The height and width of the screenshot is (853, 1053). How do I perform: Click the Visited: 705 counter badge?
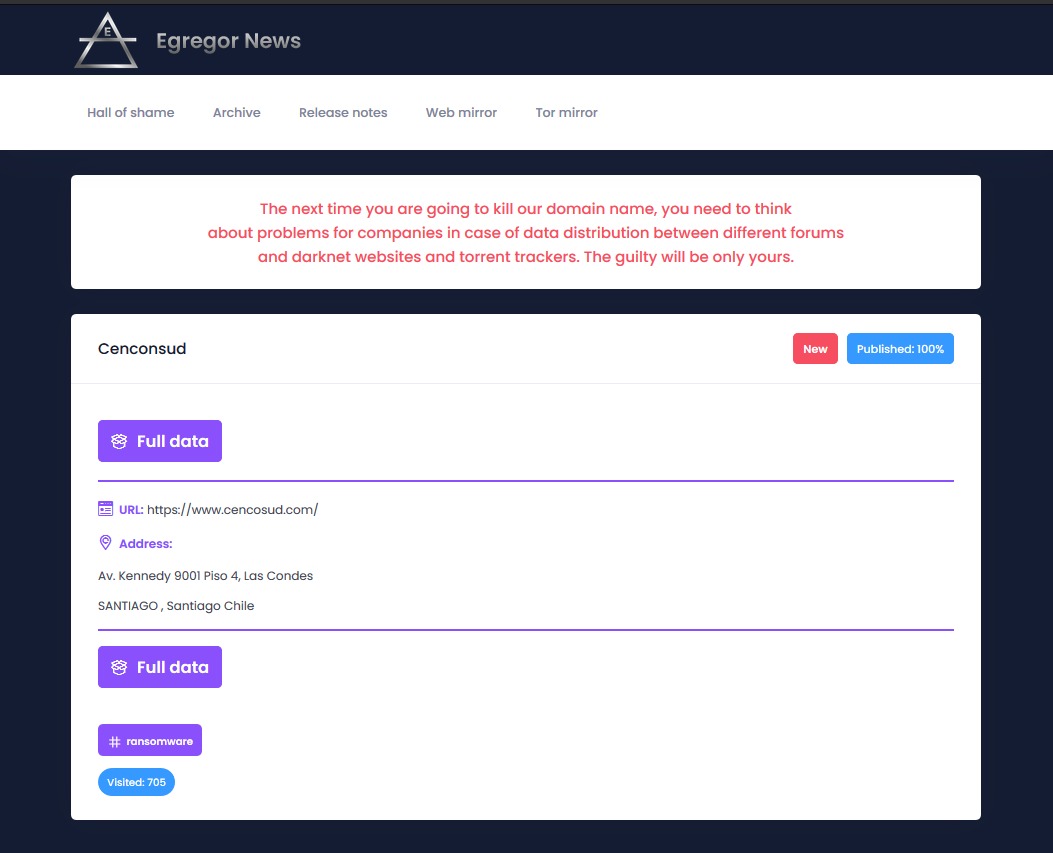coord(136,782)
